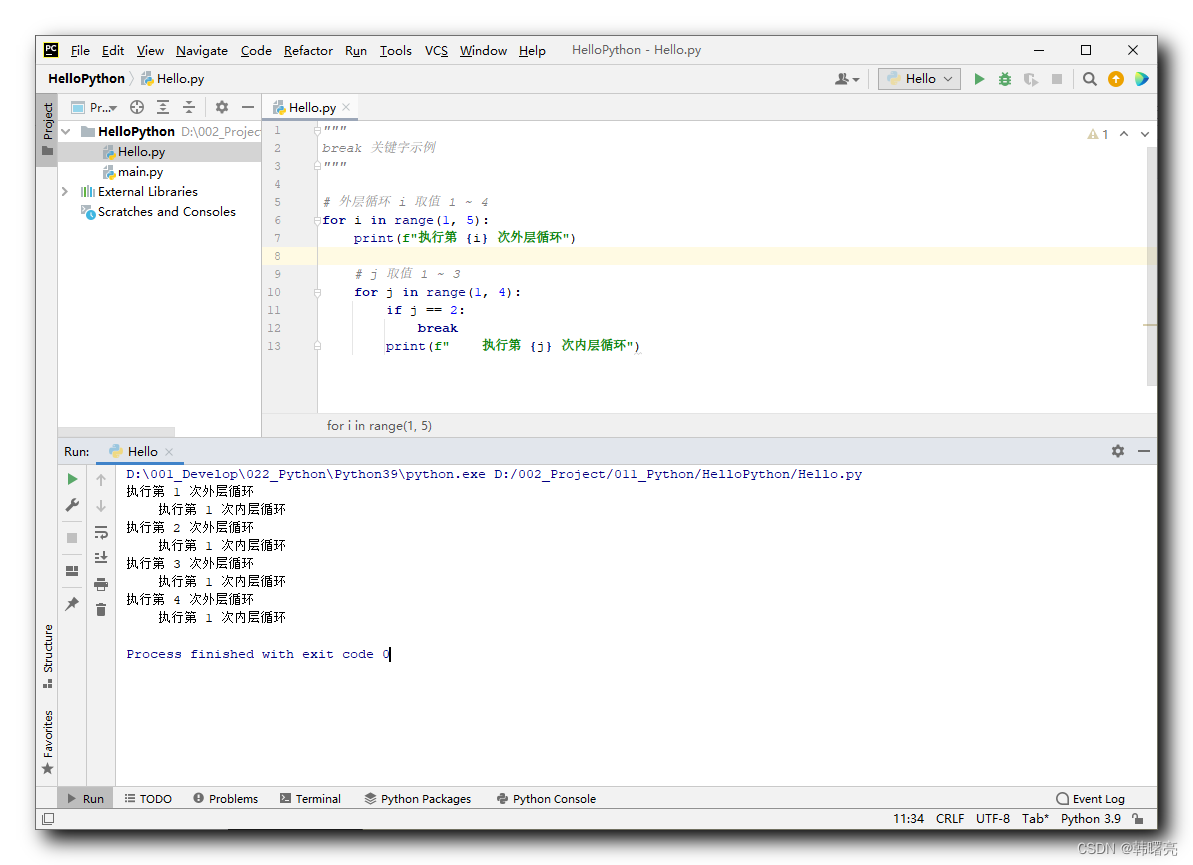Select opened file locate target icon
This screenshot has width=1193, height=865.
[x=137, y=107]
